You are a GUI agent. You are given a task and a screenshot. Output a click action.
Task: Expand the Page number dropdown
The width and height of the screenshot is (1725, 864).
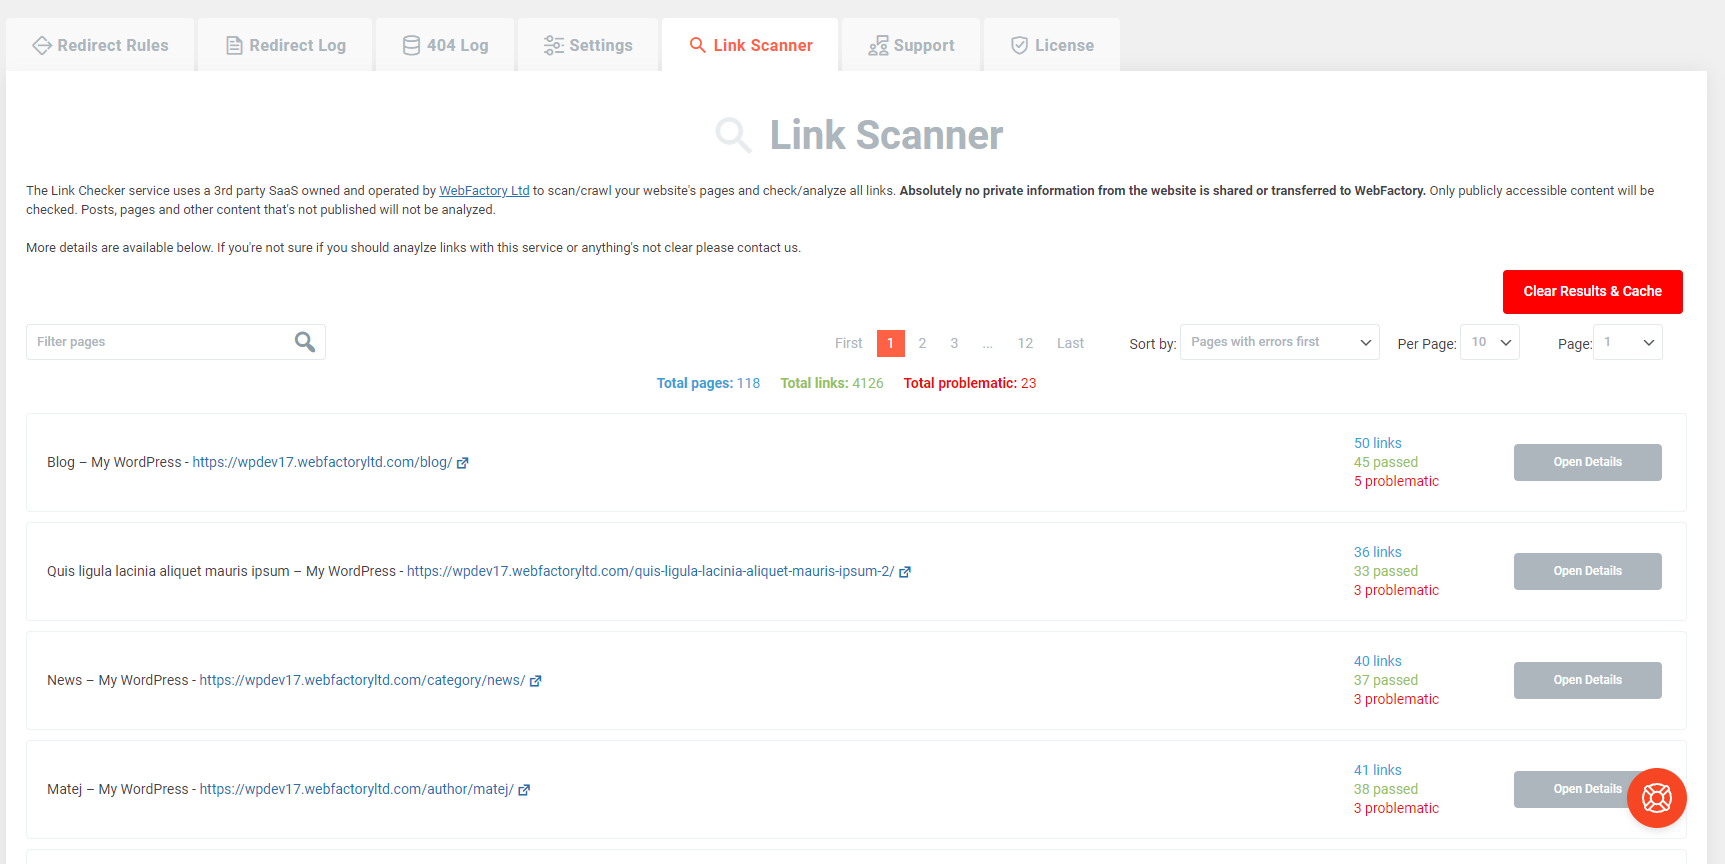[1627, 342]
